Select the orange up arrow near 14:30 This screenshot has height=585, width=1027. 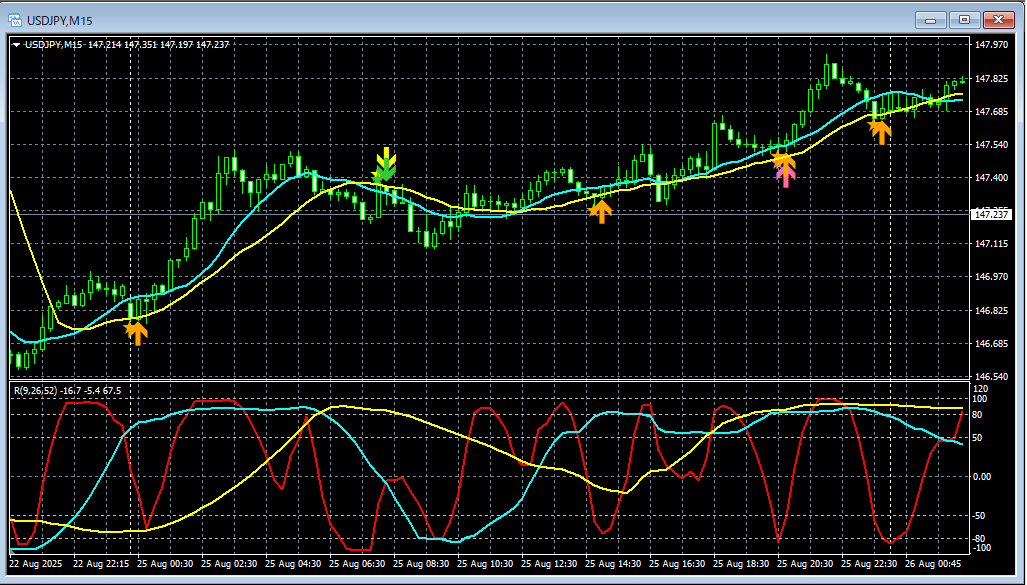(600, 210)
